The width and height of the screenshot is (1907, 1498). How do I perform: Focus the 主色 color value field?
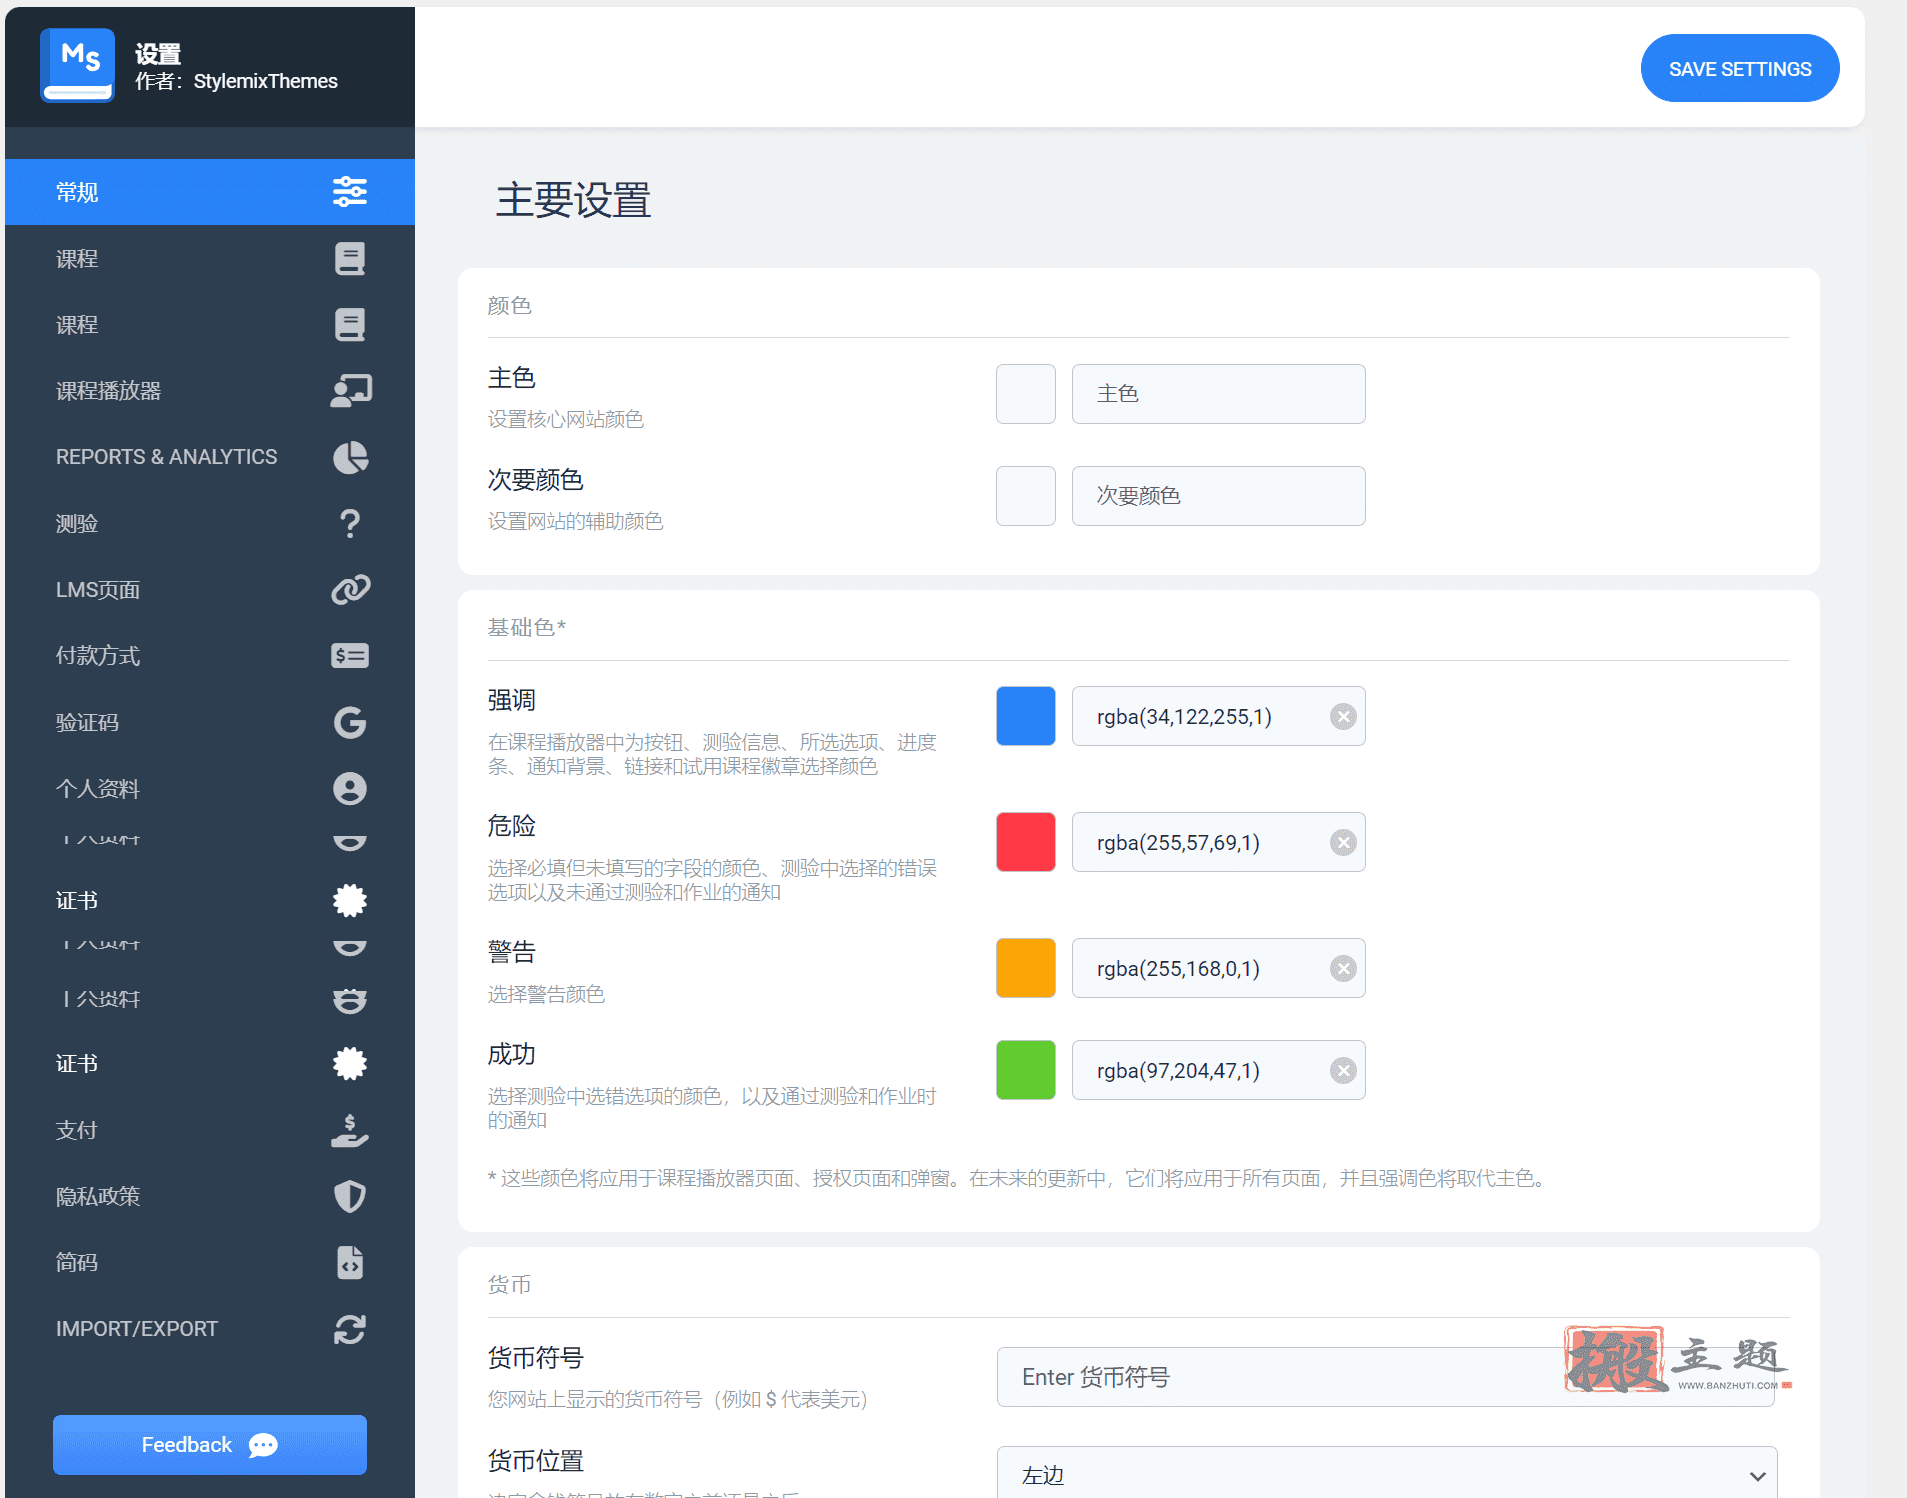point(1218,394)
